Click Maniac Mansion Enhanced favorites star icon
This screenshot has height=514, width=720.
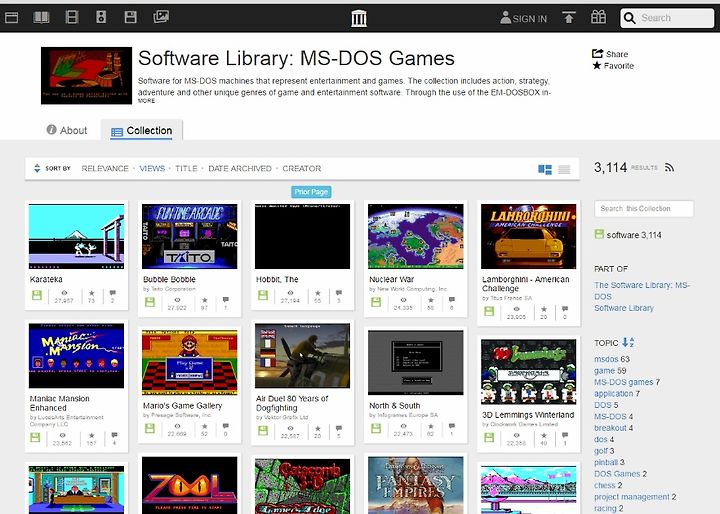(x=91, y=435)
